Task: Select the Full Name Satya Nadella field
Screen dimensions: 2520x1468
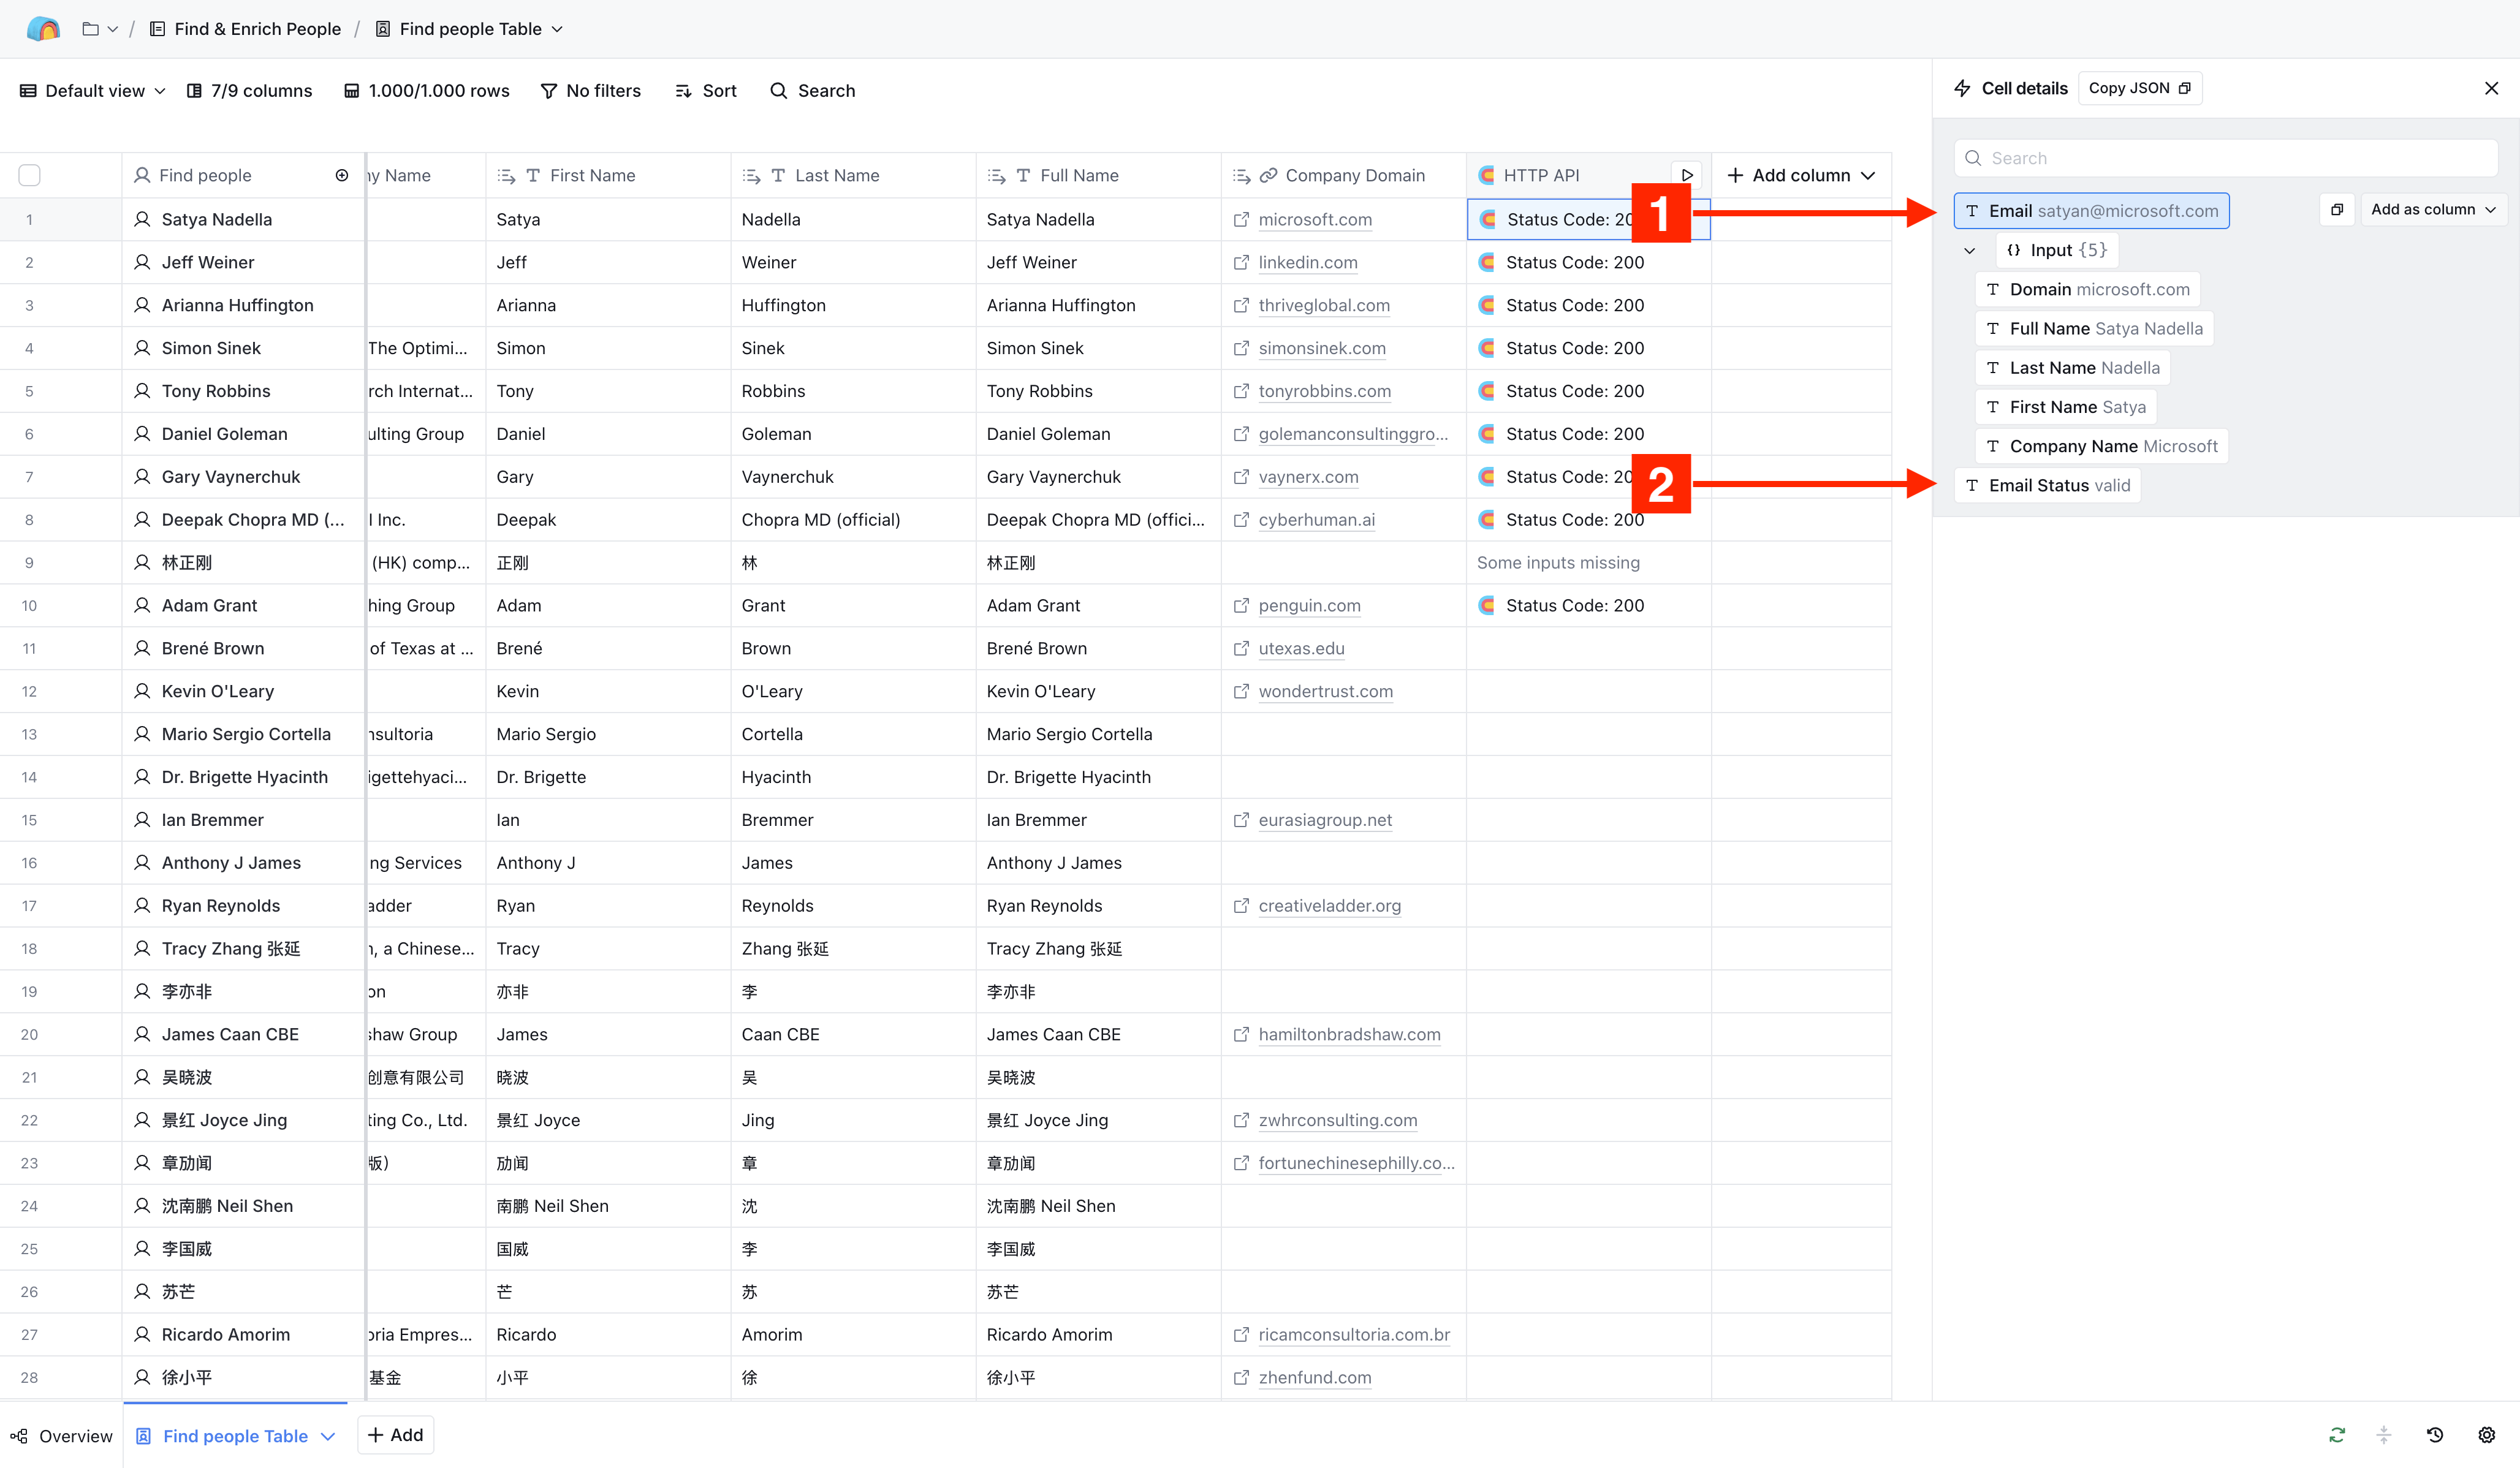Action: click(2094, 328)
